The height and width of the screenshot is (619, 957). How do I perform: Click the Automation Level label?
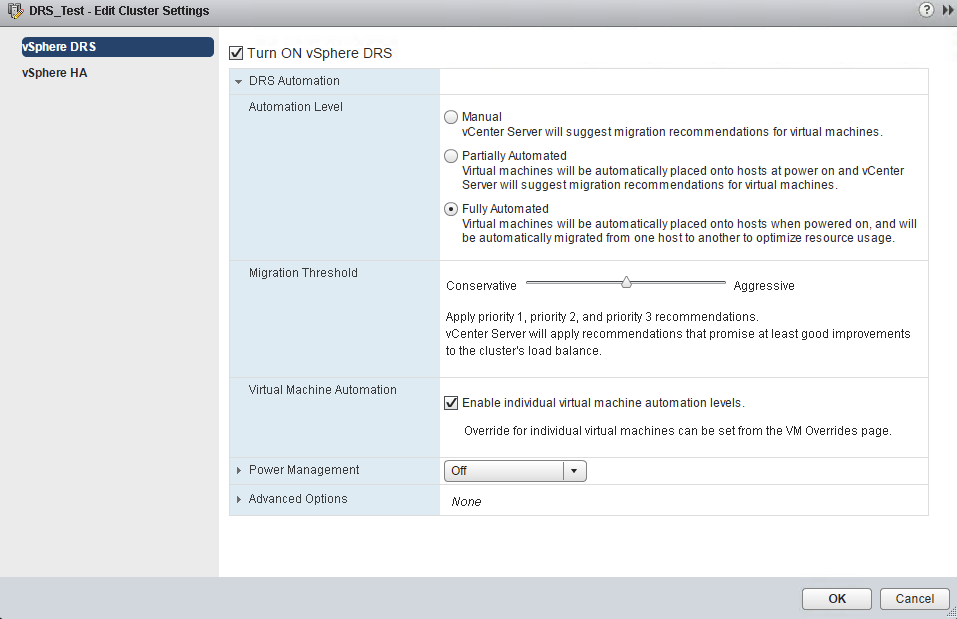pyautogui.click(x=295, y=107)
